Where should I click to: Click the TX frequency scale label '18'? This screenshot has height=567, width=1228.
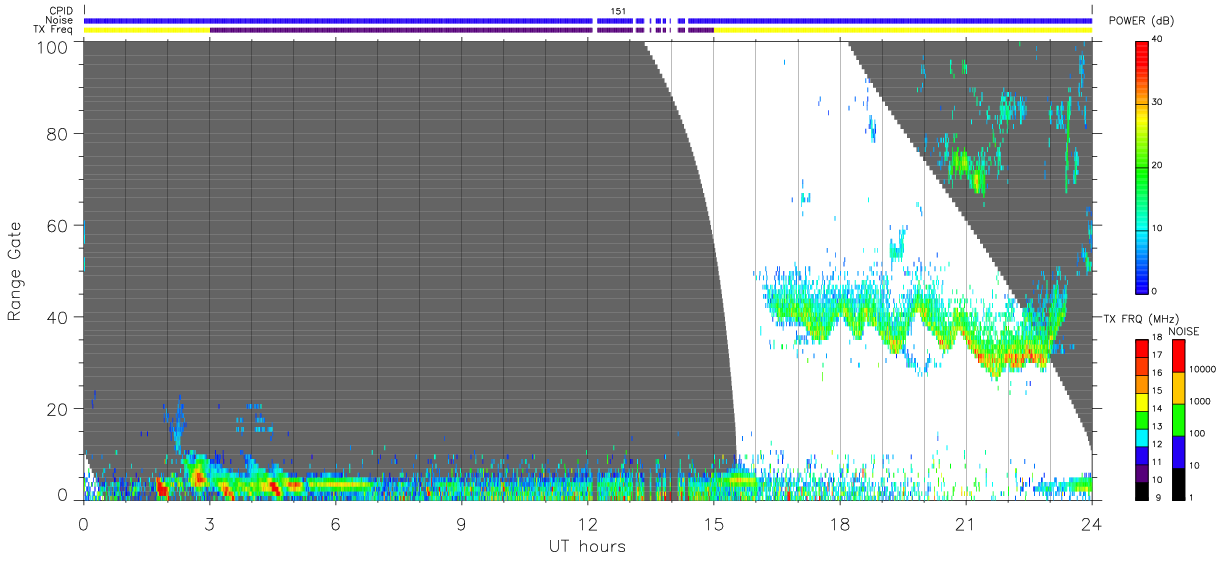click(1157, 339)
